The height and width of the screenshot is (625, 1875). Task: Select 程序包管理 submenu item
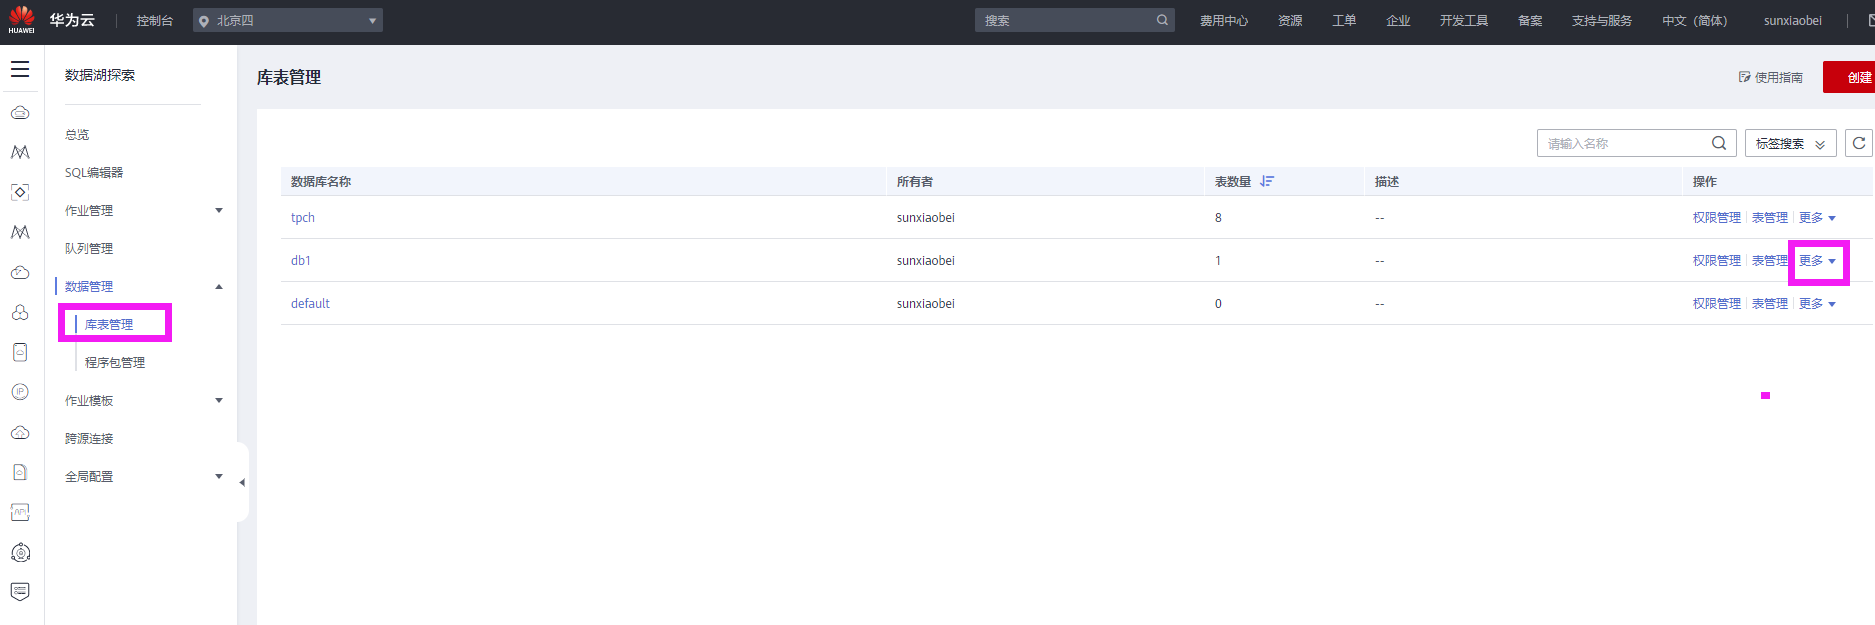coord(115,362)
